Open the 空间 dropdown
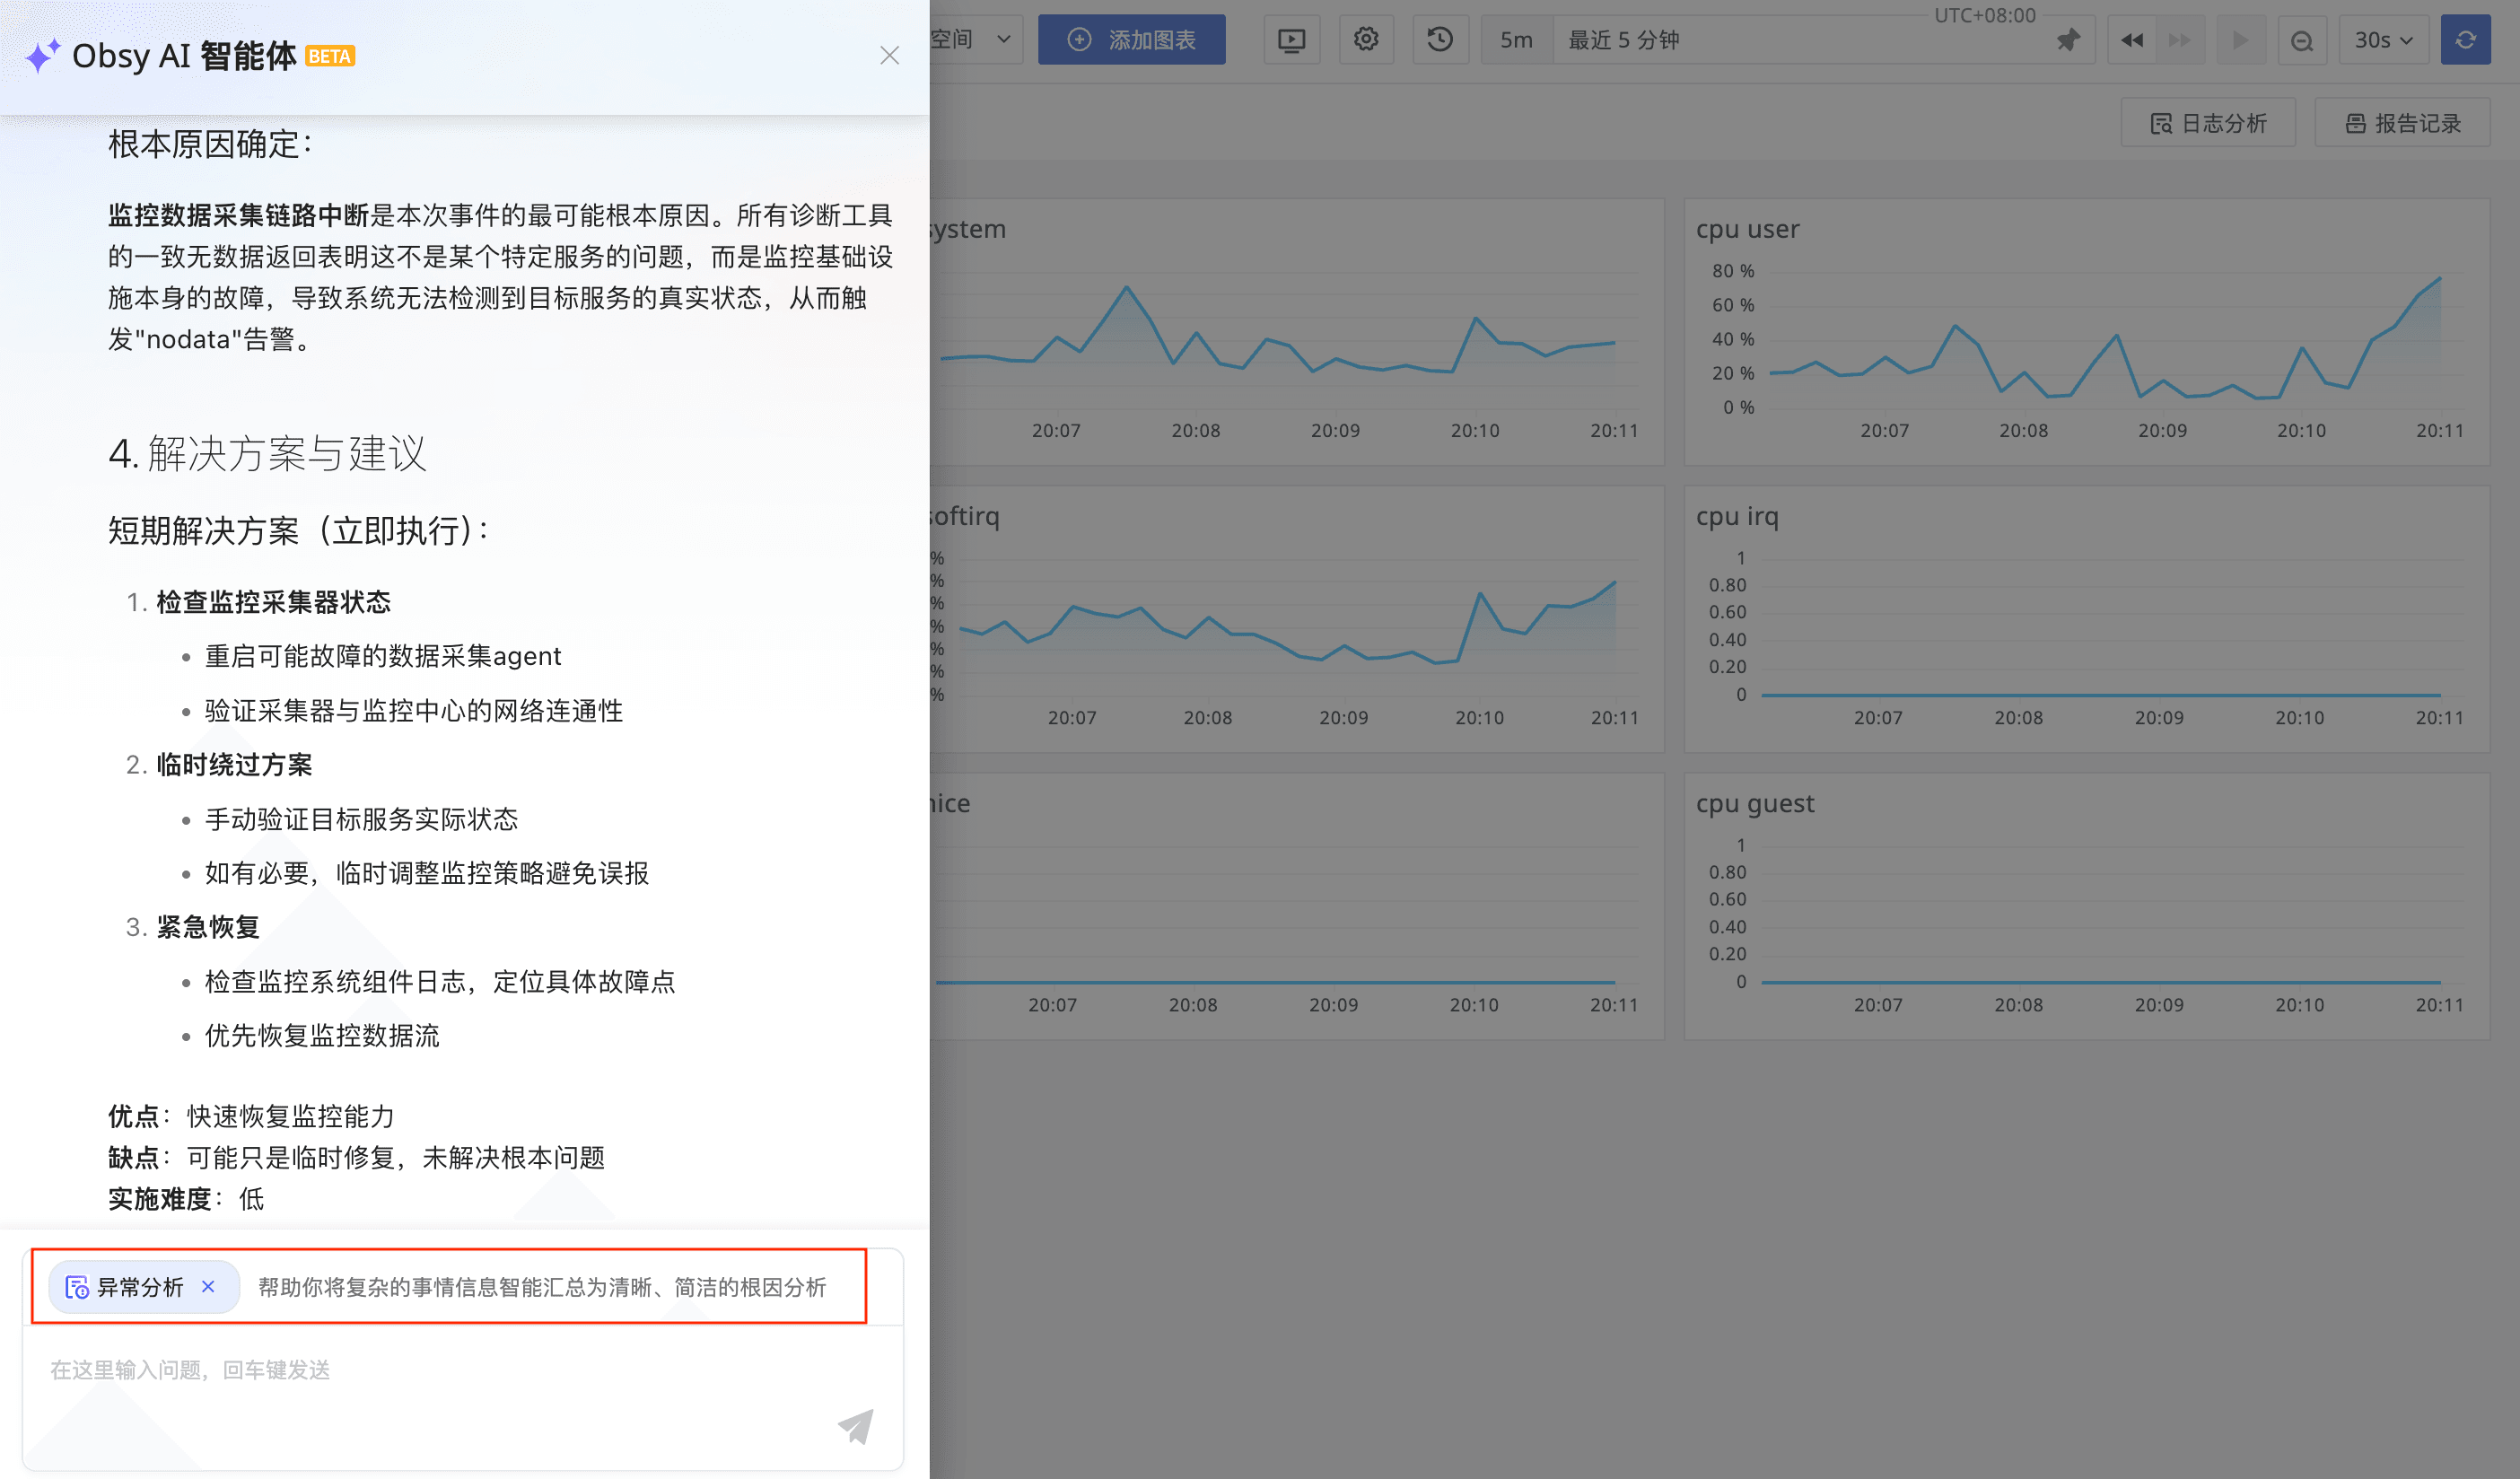 tap(975, 40)
